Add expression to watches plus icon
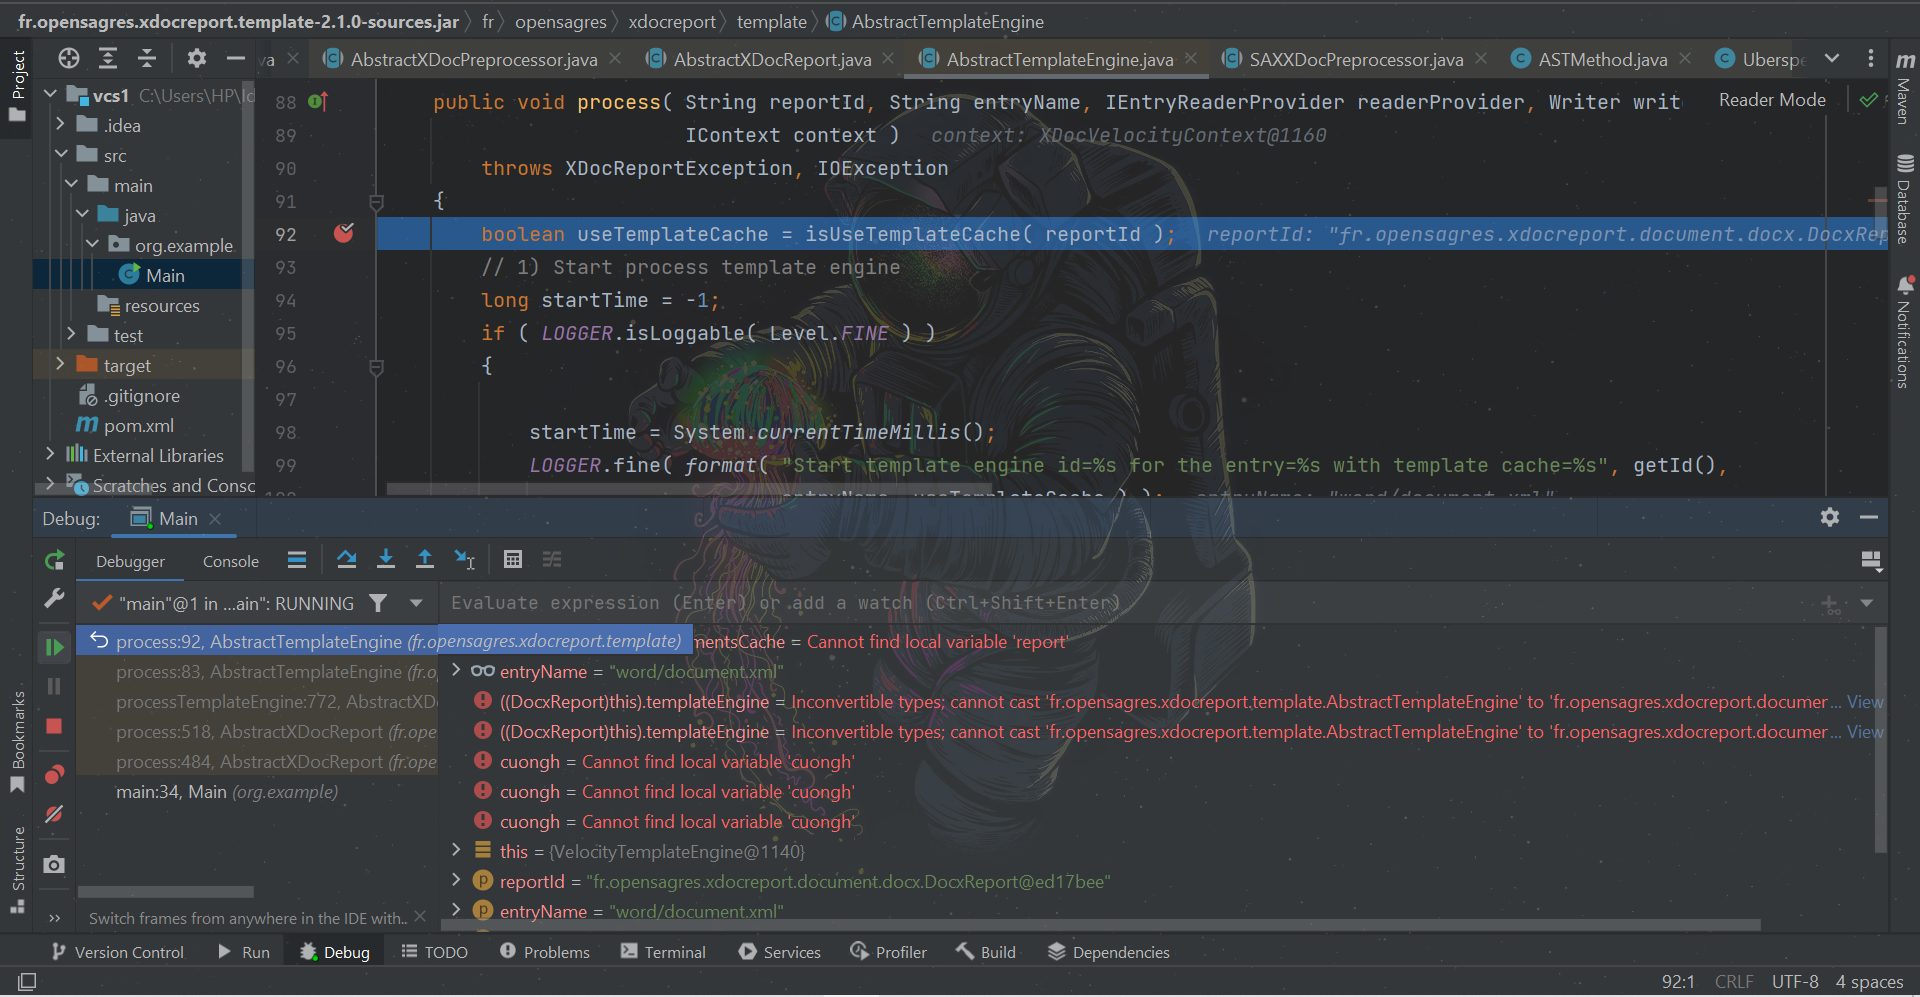This screenshot has width=1920, height=997. click(1830, 604)
